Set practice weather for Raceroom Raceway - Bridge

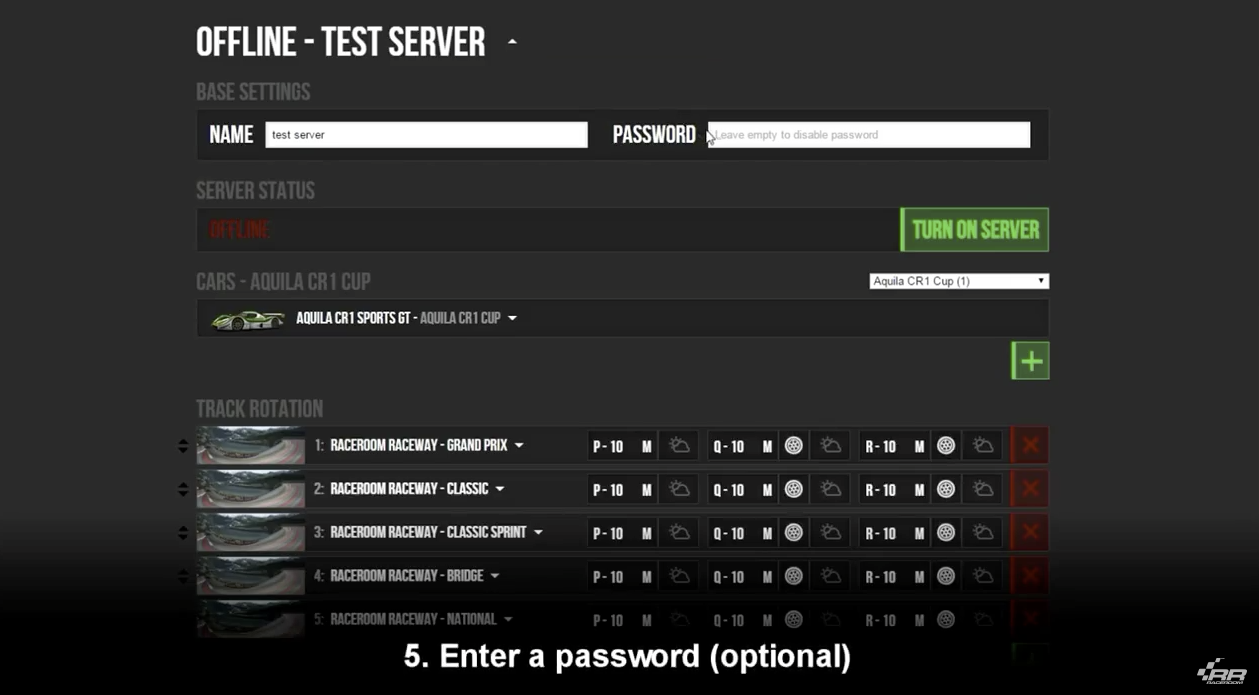[679, 576]
